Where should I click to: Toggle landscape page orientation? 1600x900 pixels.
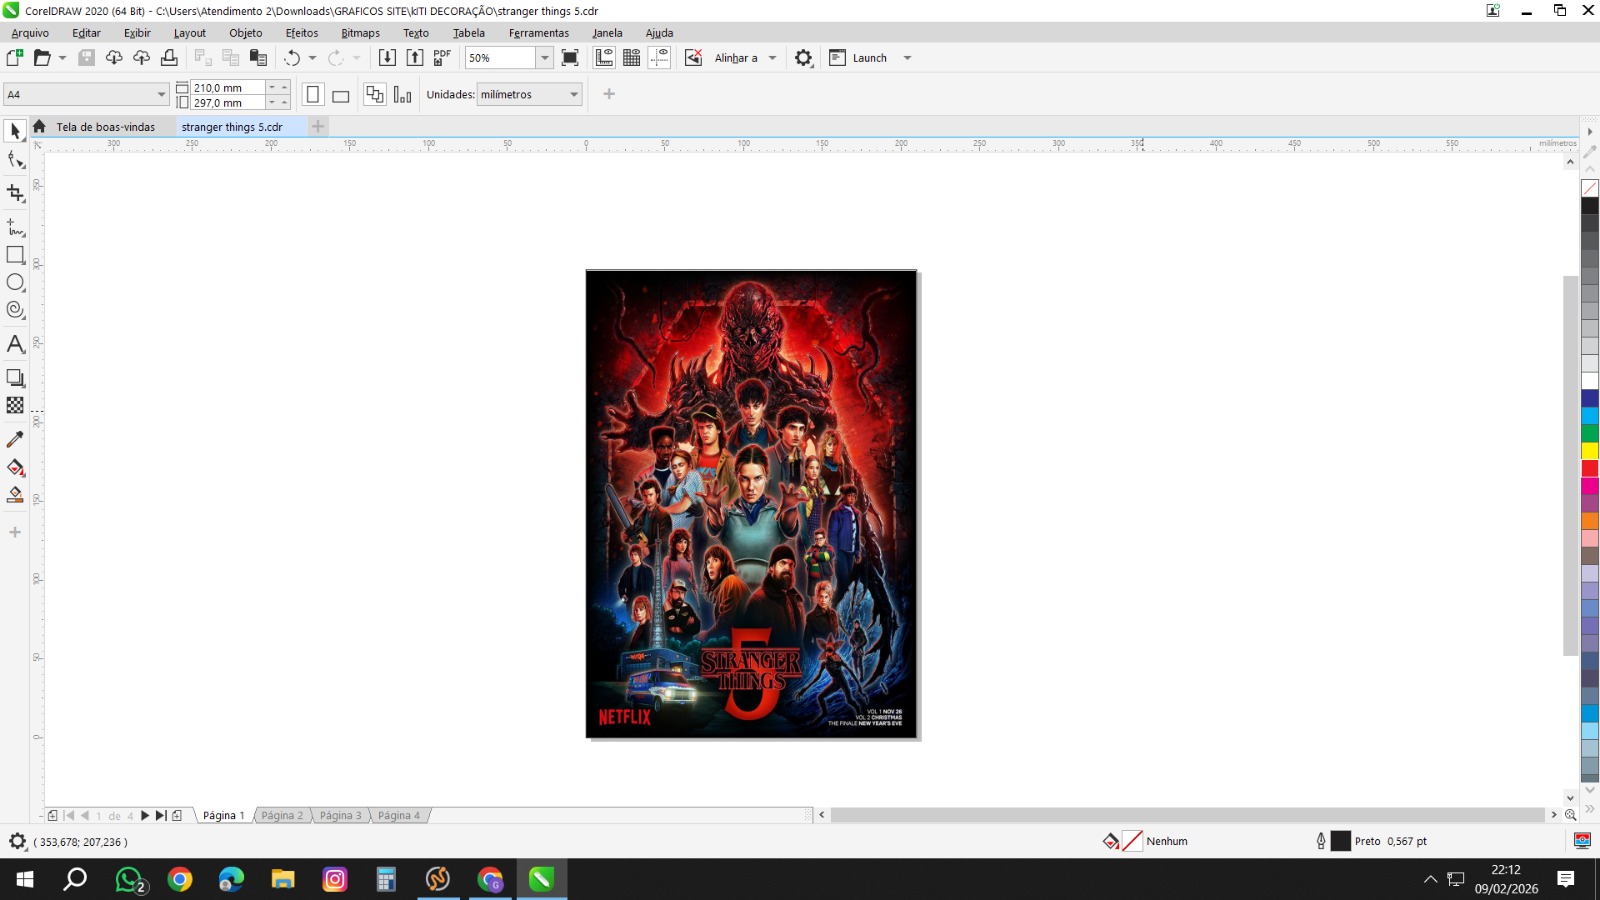tap(340, 96)
